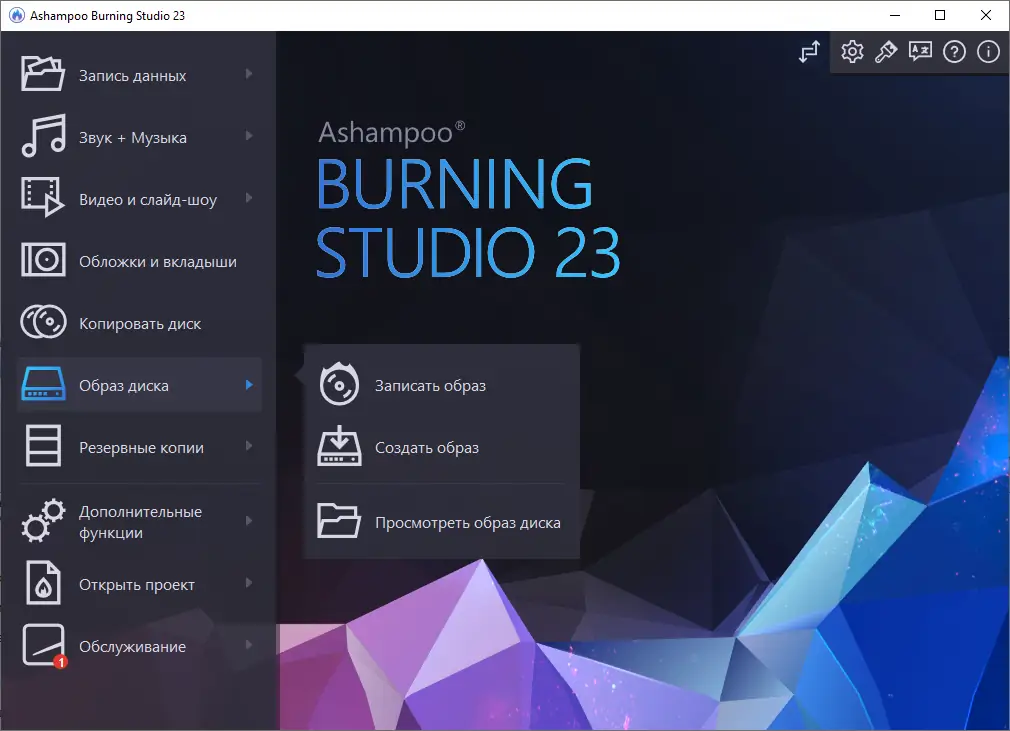Open the program info icon
1010x731 pixels.
(988, 51)
